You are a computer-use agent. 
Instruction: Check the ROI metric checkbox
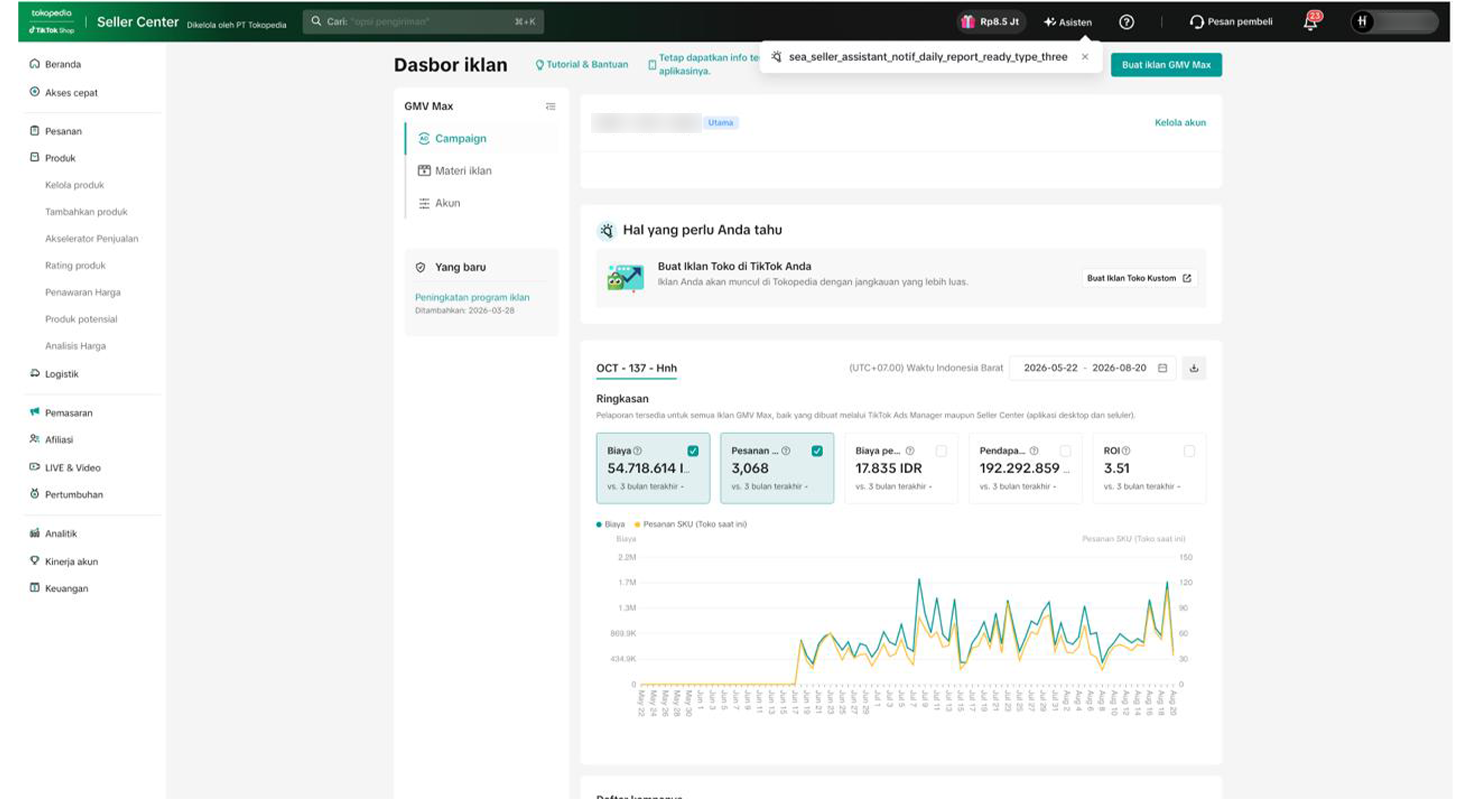pos(1189,451)
